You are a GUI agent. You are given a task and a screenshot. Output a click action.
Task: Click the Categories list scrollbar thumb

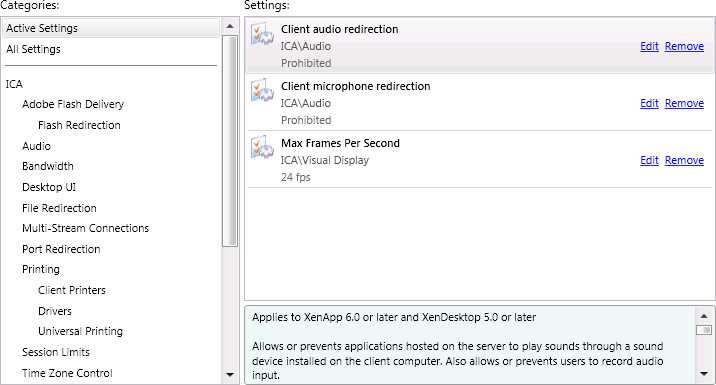pos(230,141)
